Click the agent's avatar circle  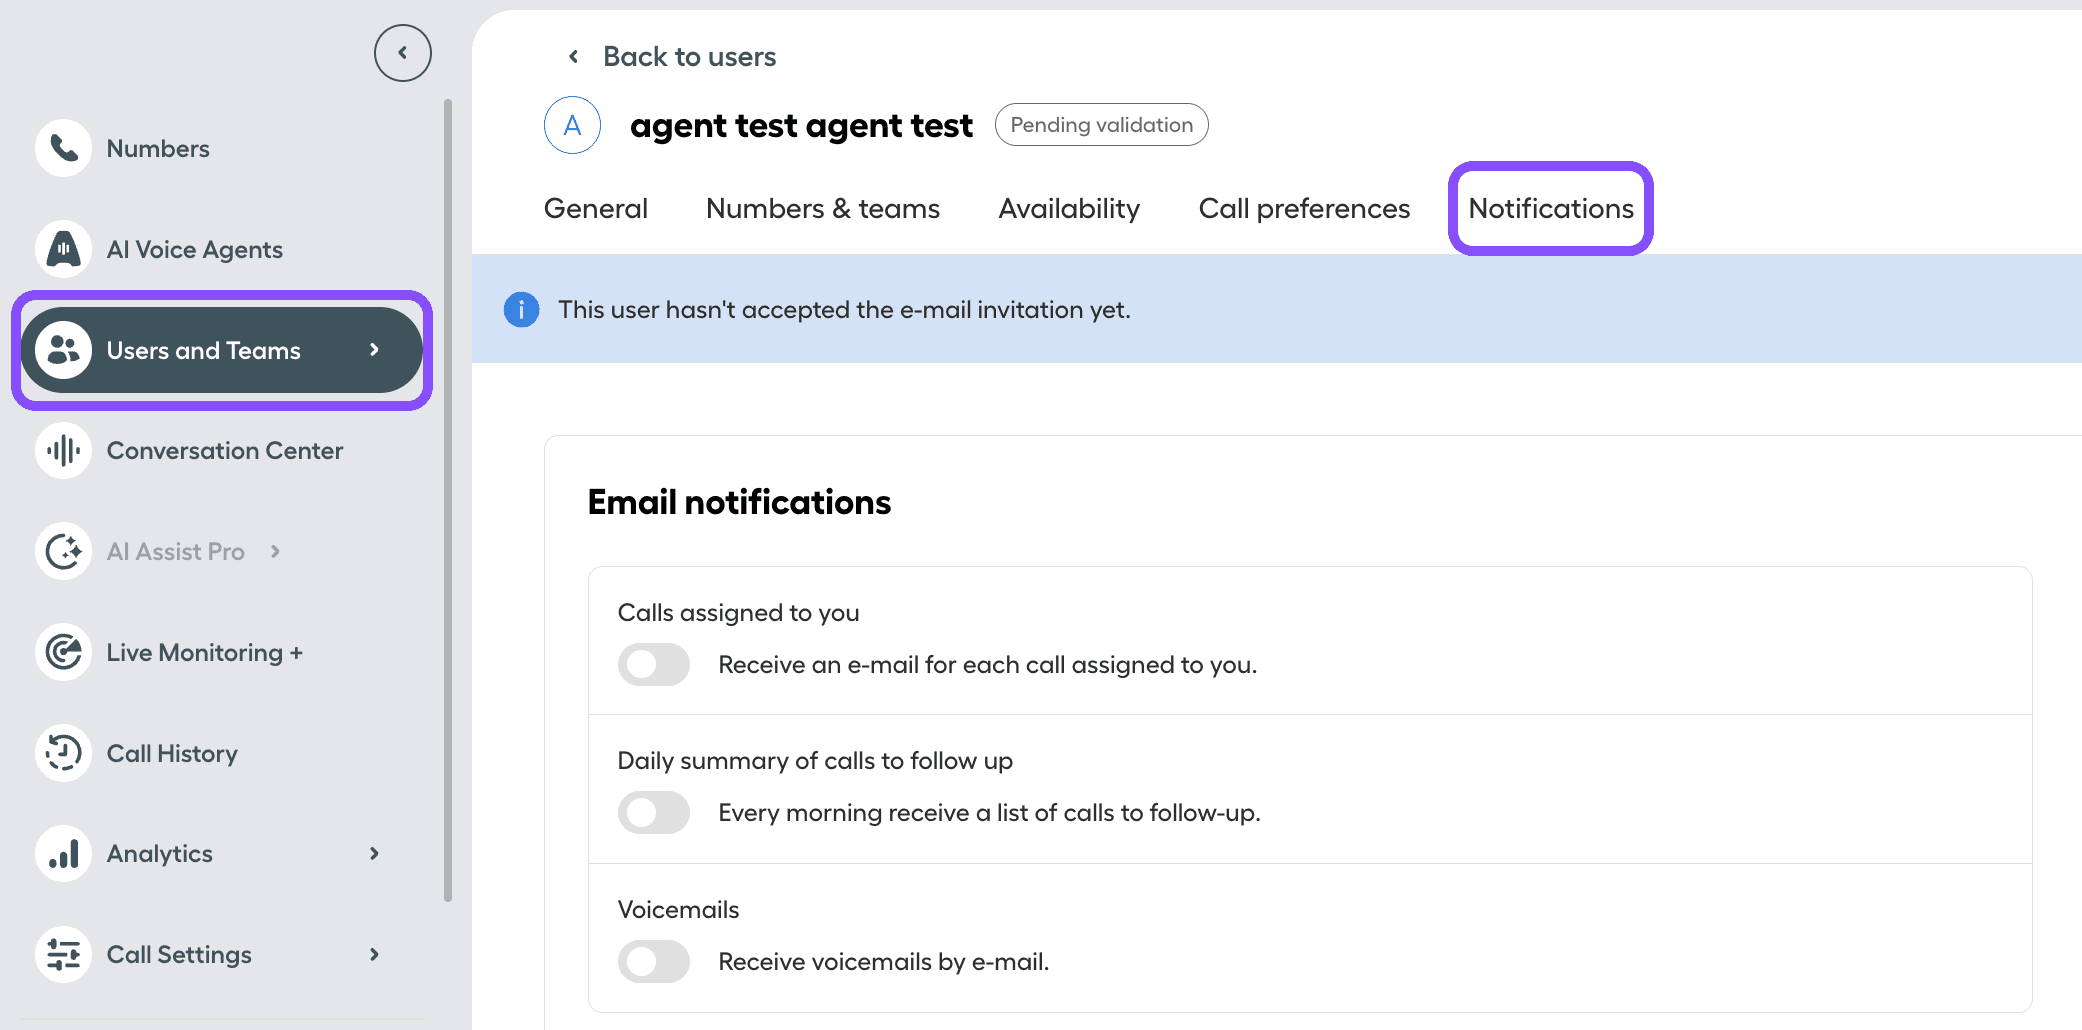pyautogui.click(x=571, y=124)
